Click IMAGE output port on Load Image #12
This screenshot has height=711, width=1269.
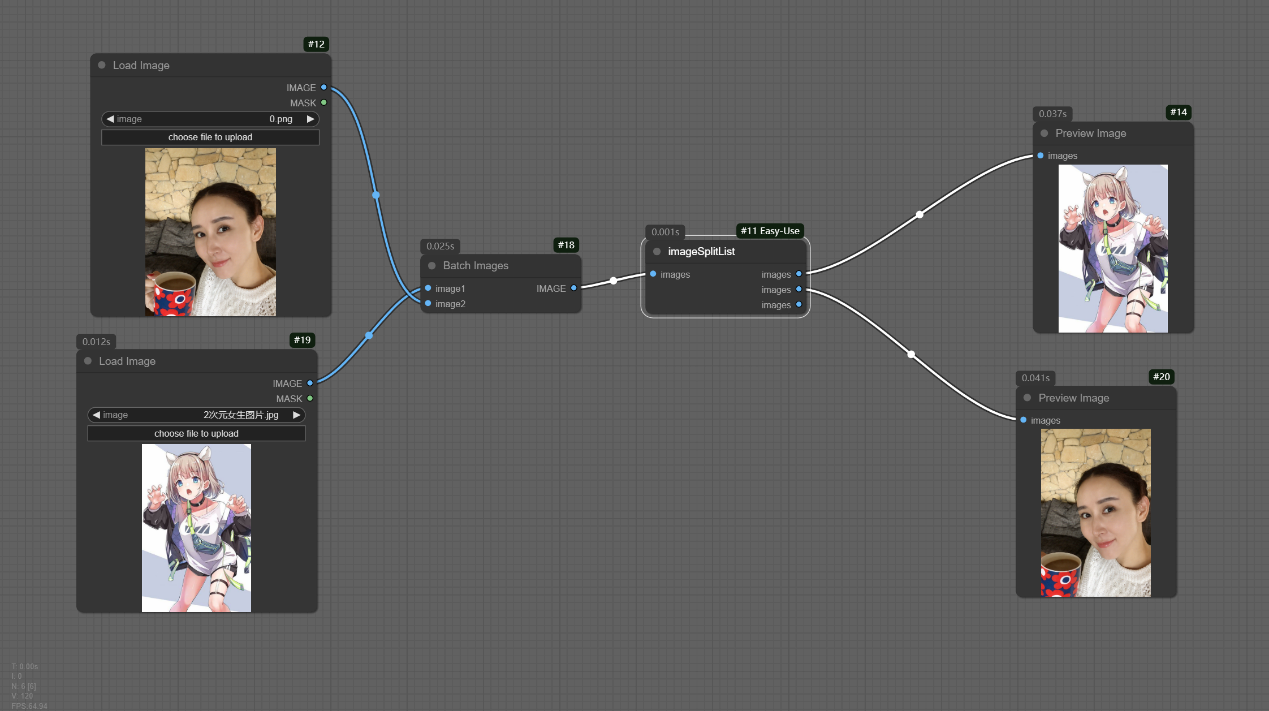coord(324,88)
